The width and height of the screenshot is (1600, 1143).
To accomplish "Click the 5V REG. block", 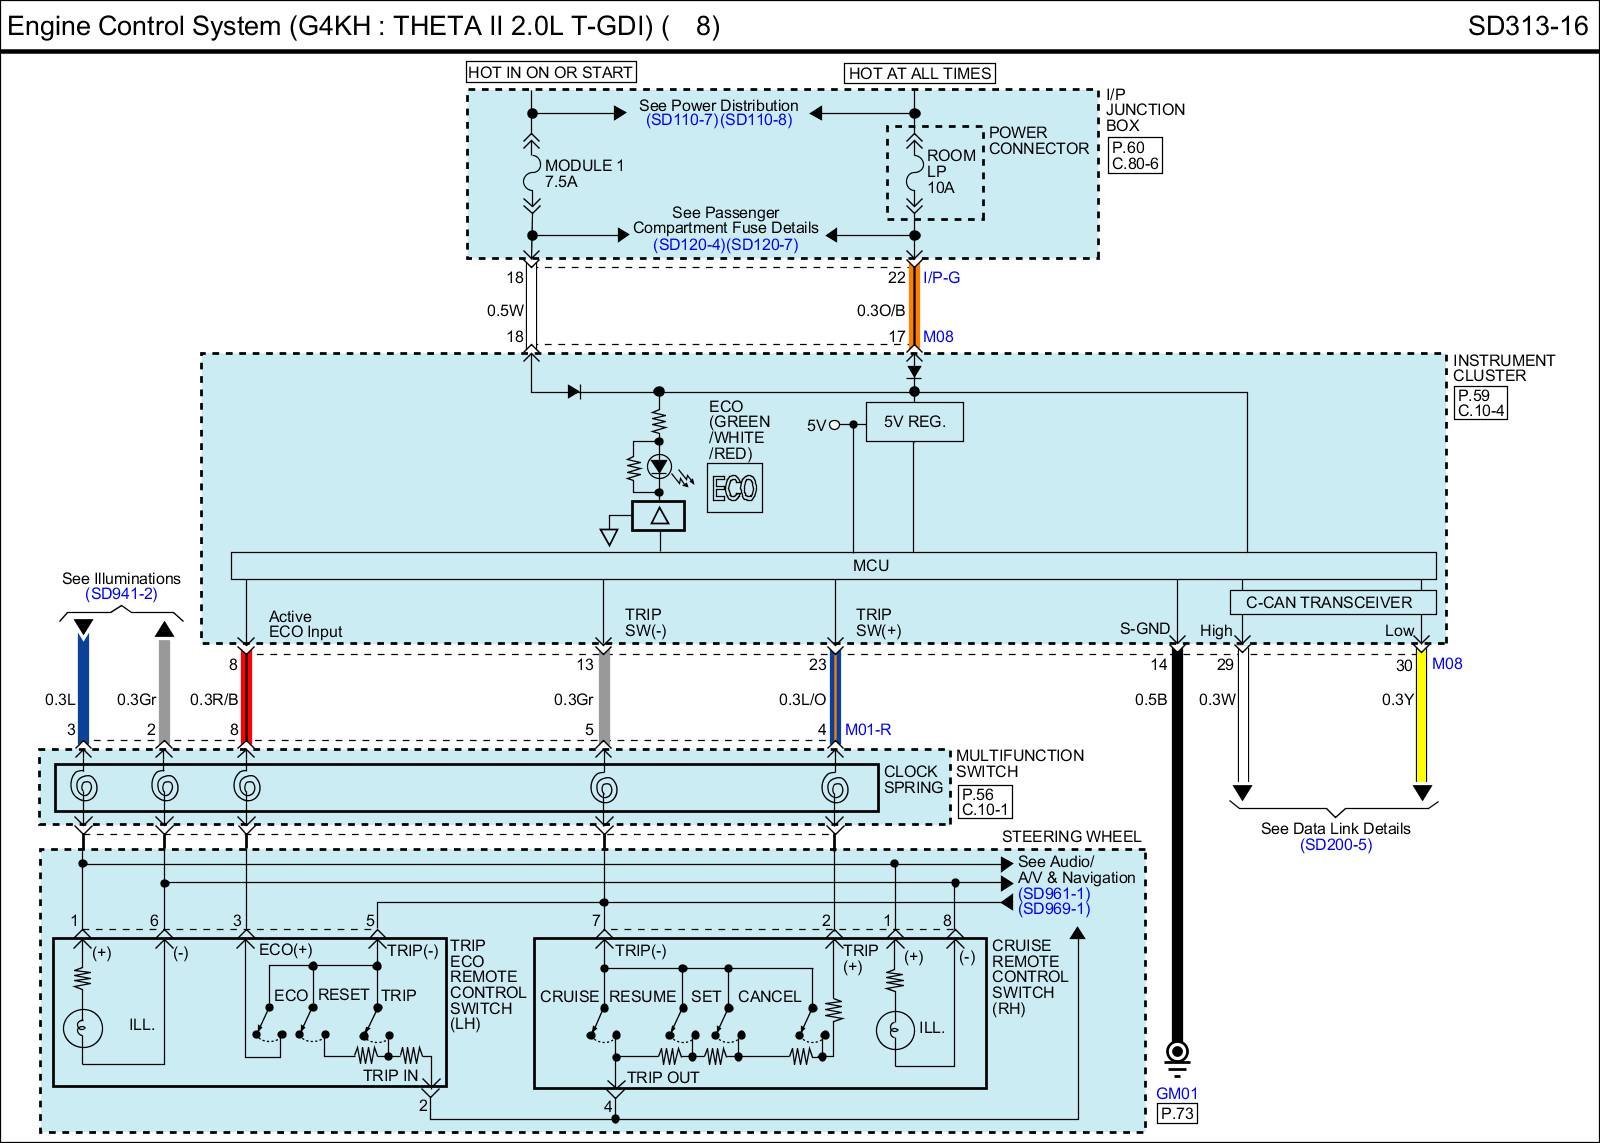I will click(914, 422).
